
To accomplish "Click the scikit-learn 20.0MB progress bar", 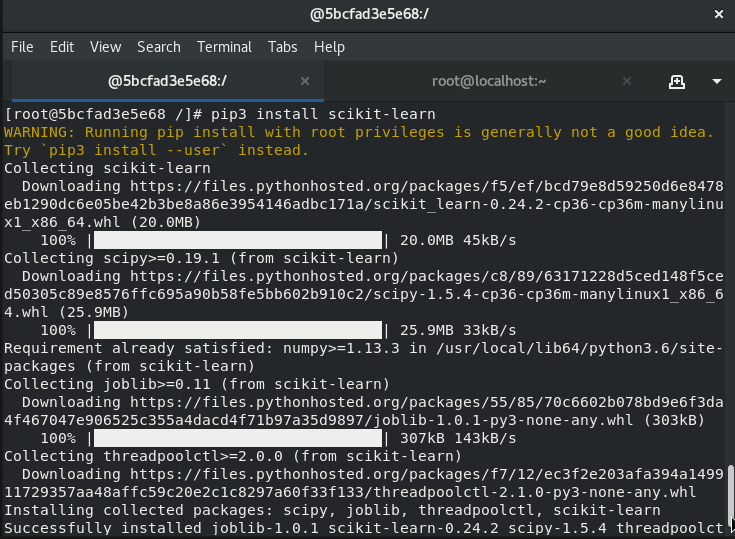I will [238, 240].
